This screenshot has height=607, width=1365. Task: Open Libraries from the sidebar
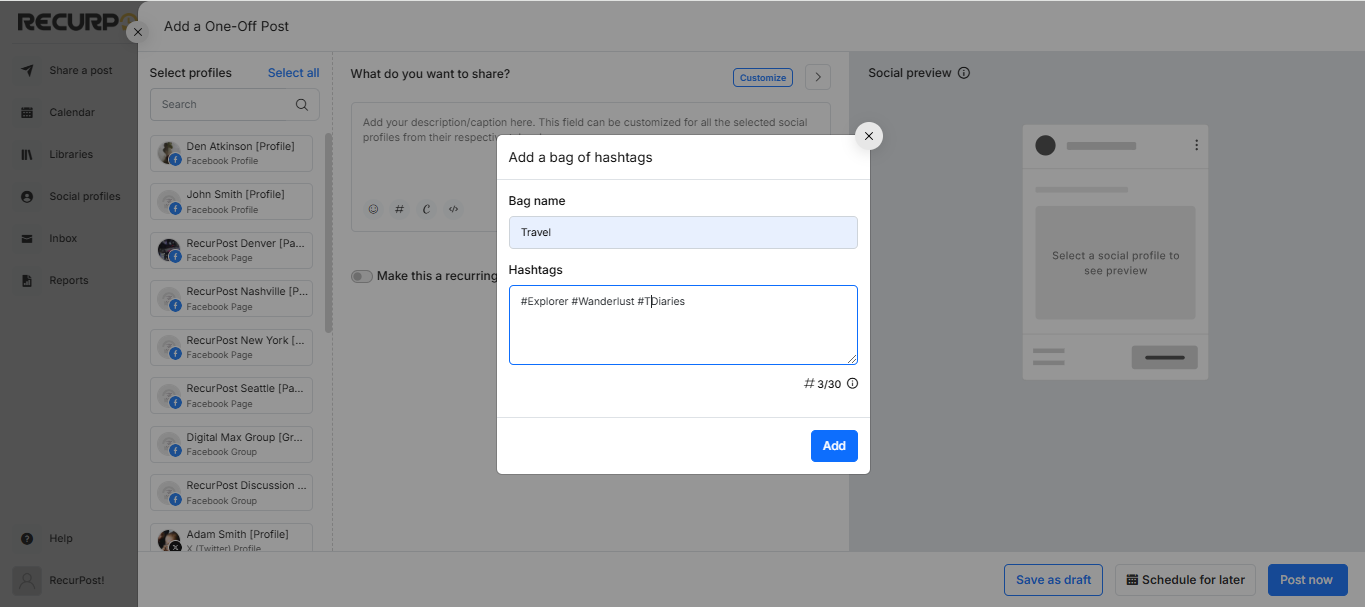[x=69, y=155]
